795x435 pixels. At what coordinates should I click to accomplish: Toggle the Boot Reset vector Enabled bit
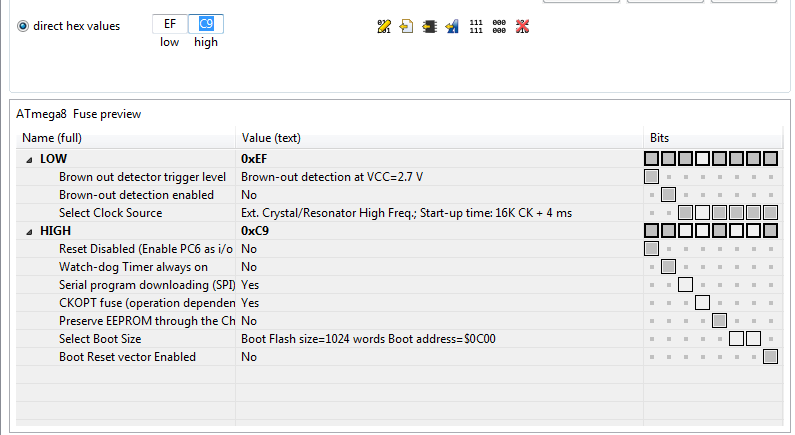(770, 357)
